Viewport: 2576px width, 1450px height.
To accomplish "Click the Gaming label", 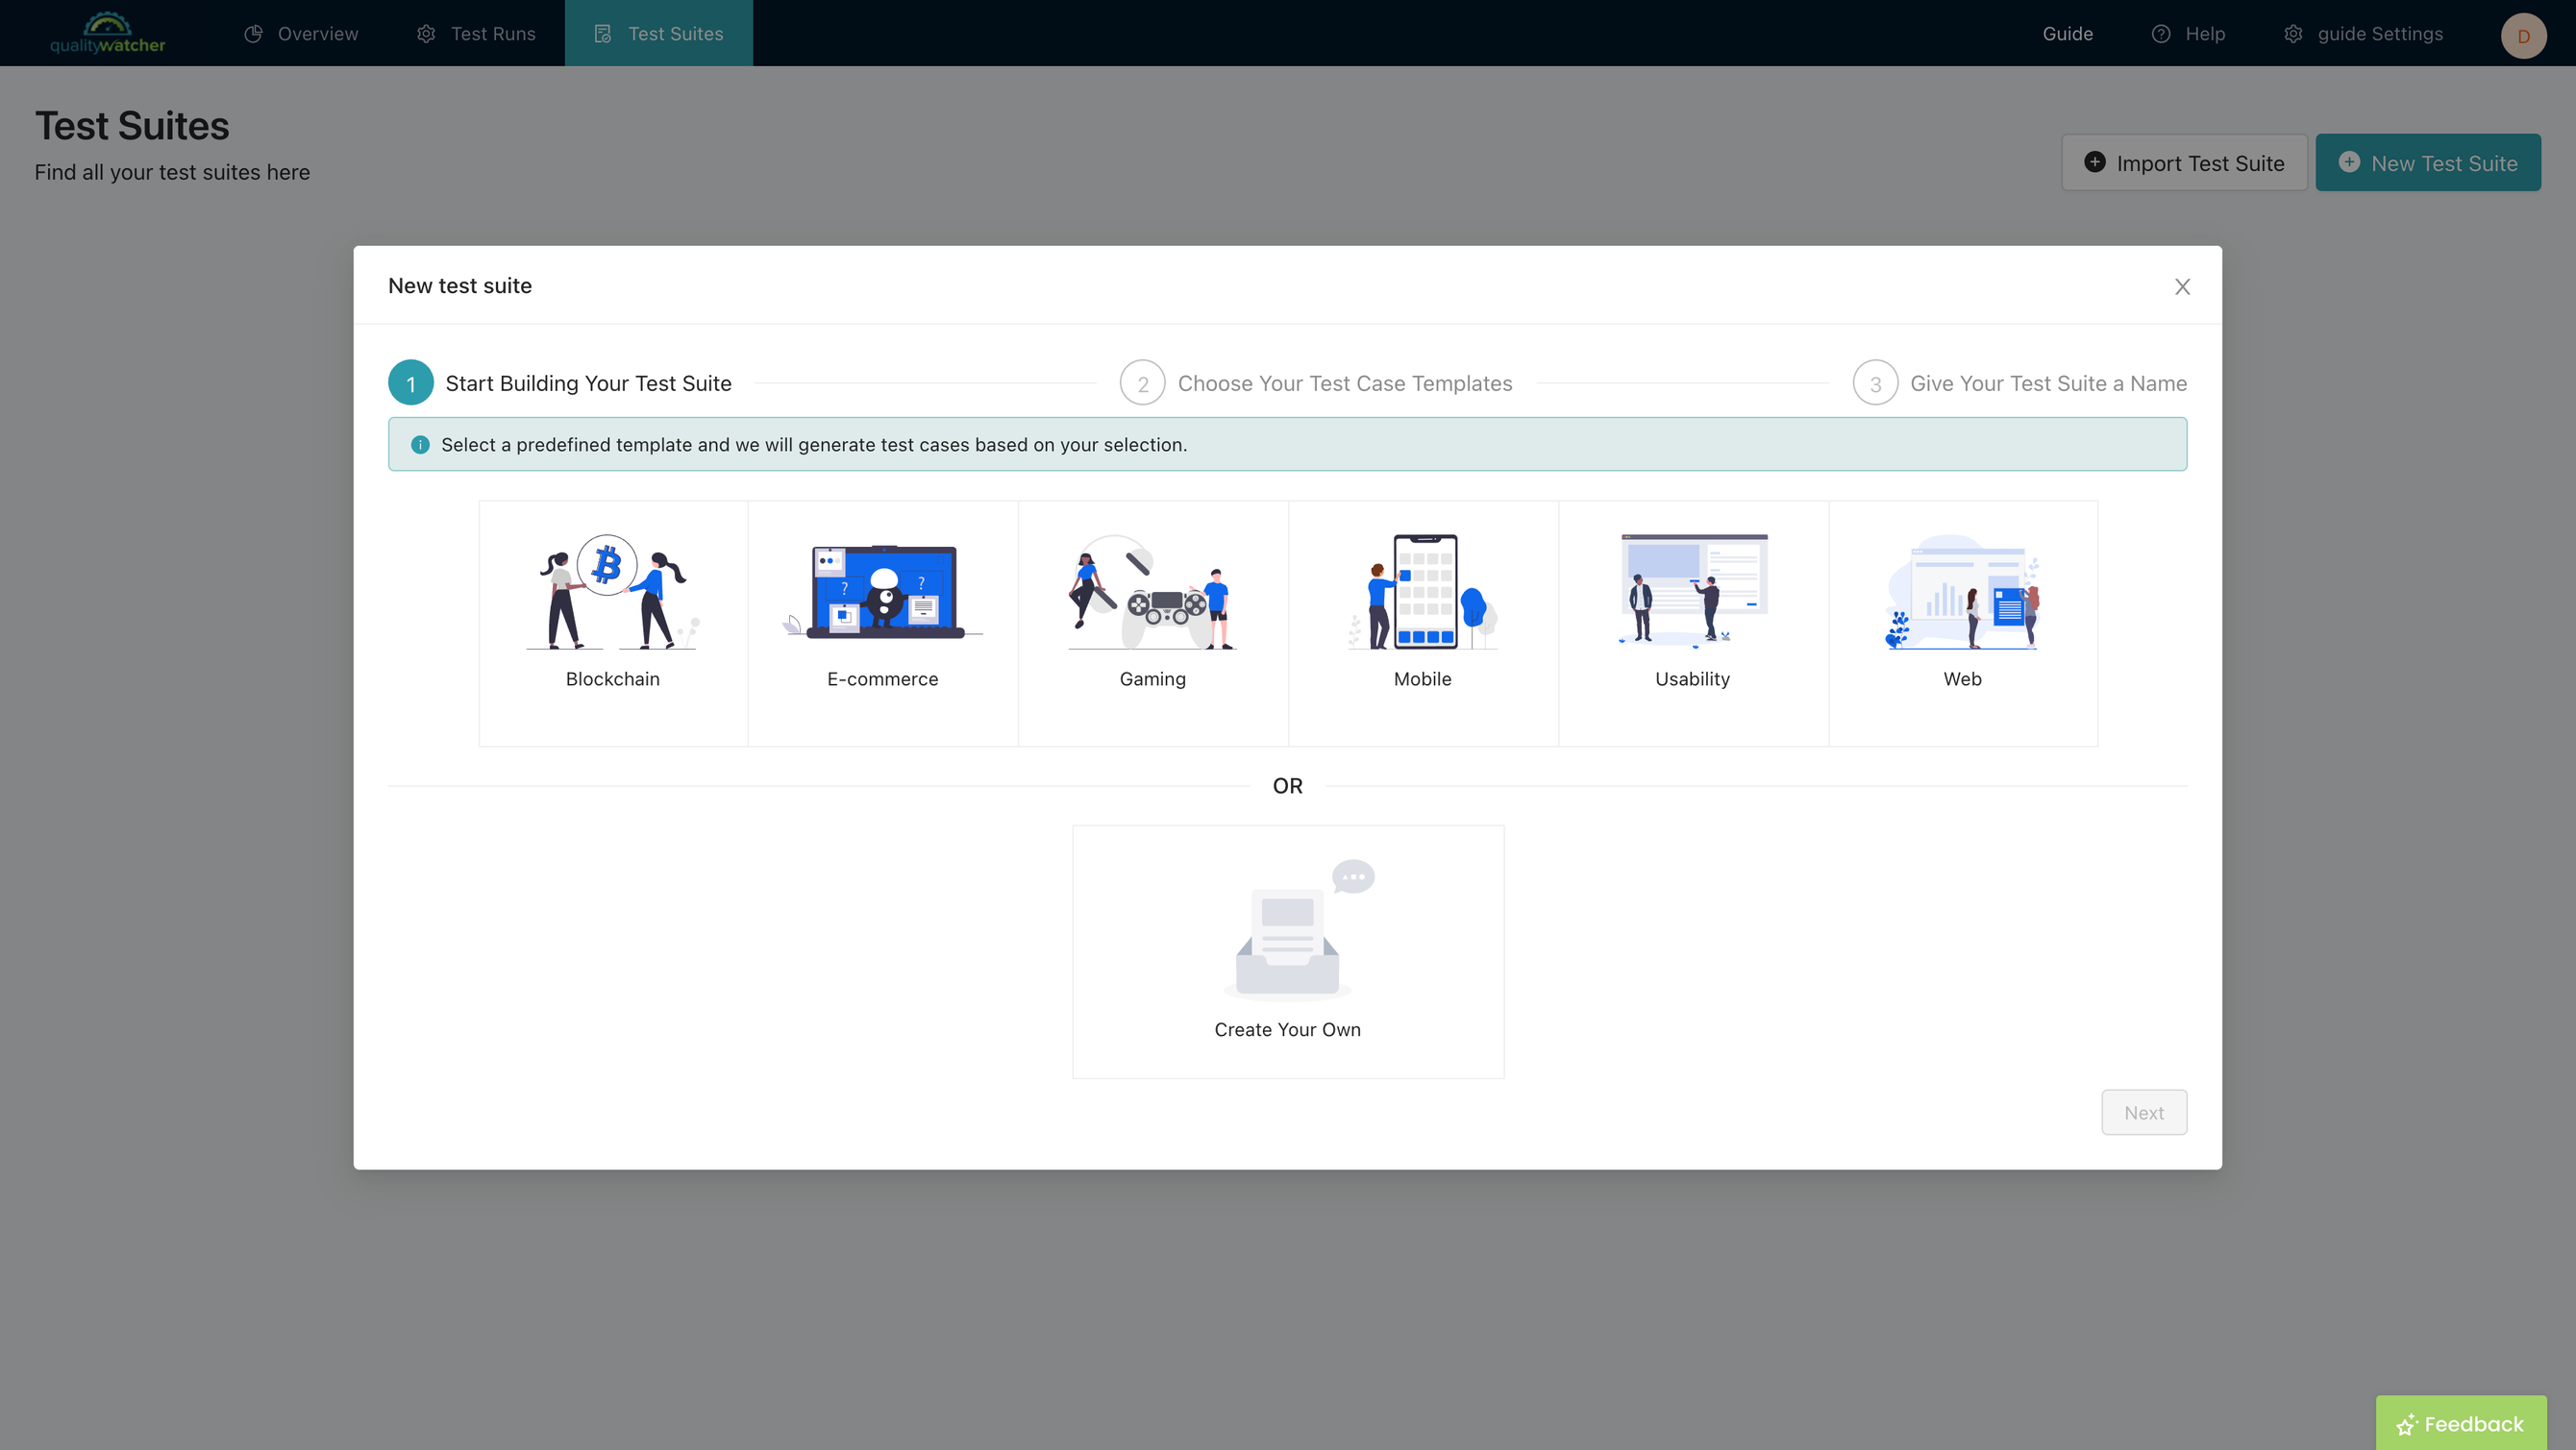I will point(1152,679).
